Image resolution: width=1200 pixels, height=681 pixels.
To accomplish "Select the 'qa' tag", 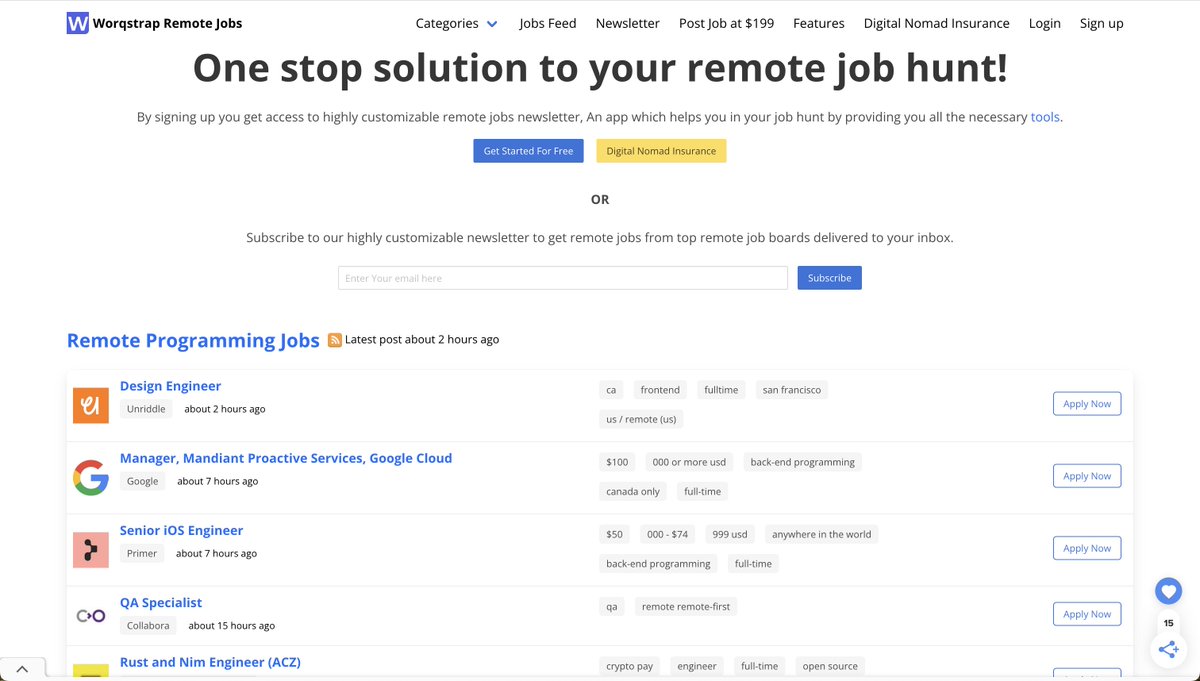I will coord(612,606).
